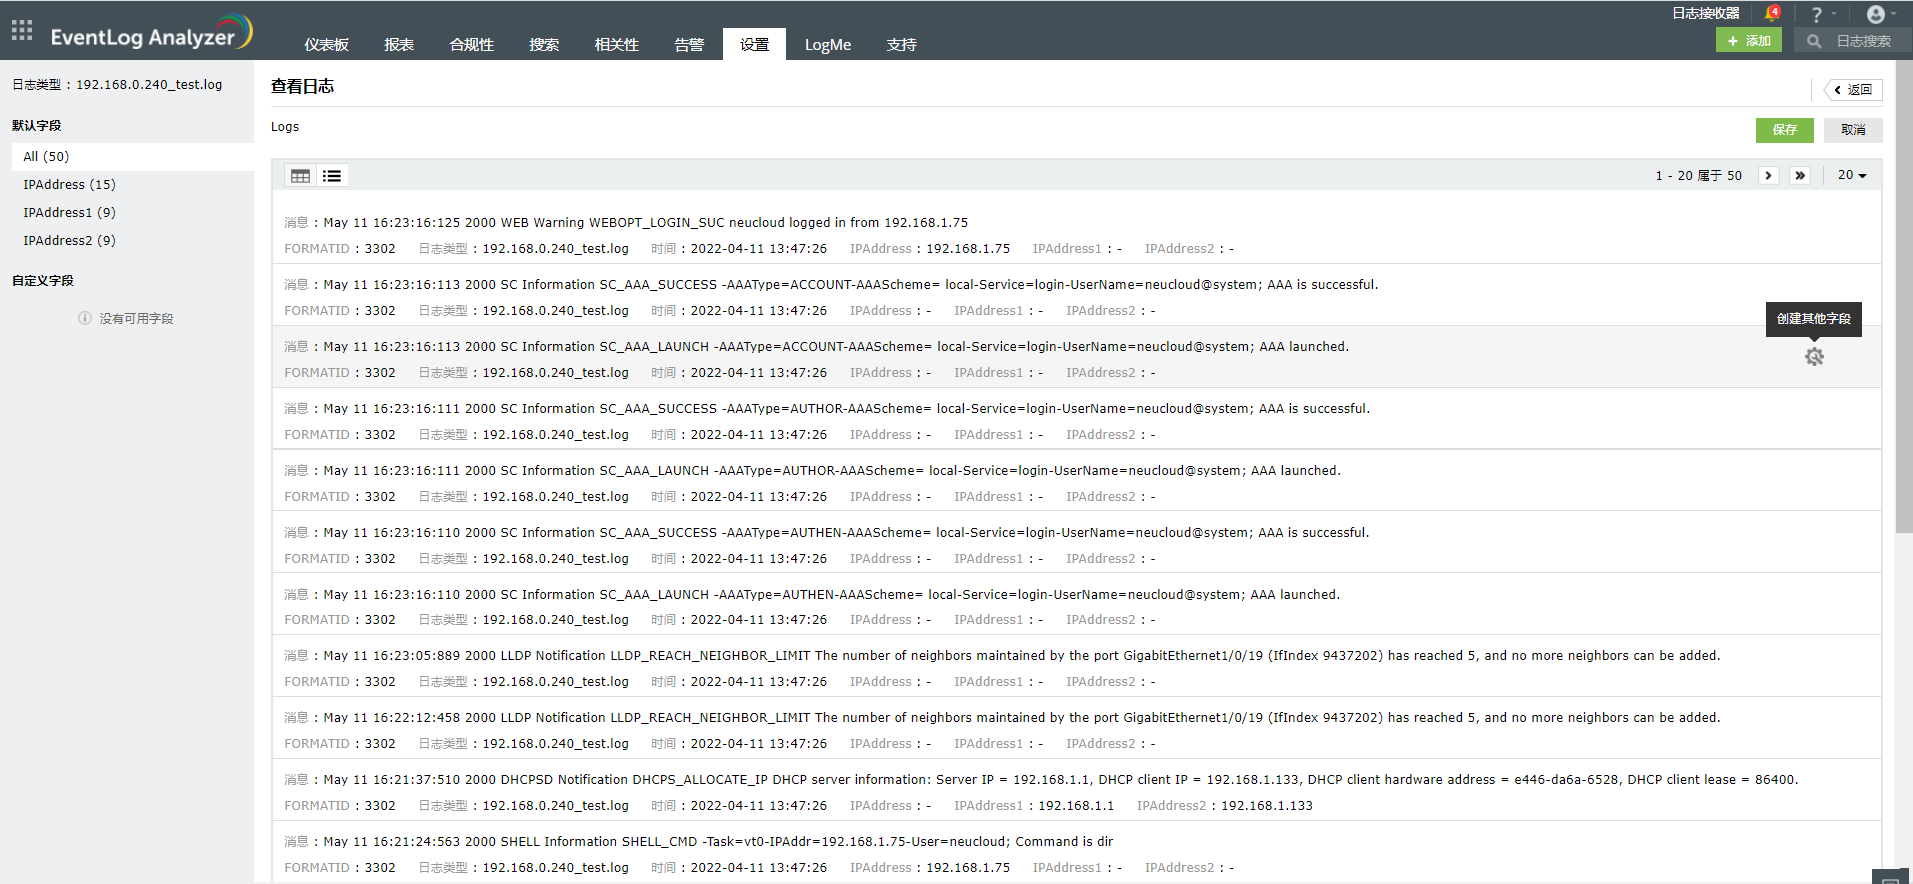Click the 取消 button

[1853, 130]
